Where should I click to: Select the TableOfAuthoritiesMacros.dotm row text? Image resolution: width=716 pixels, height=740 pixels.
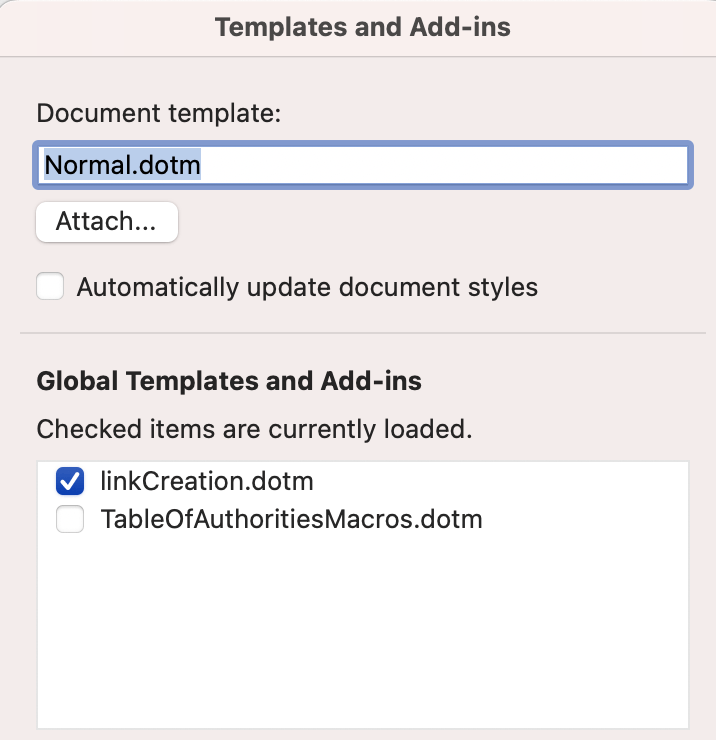coord(291,519)
